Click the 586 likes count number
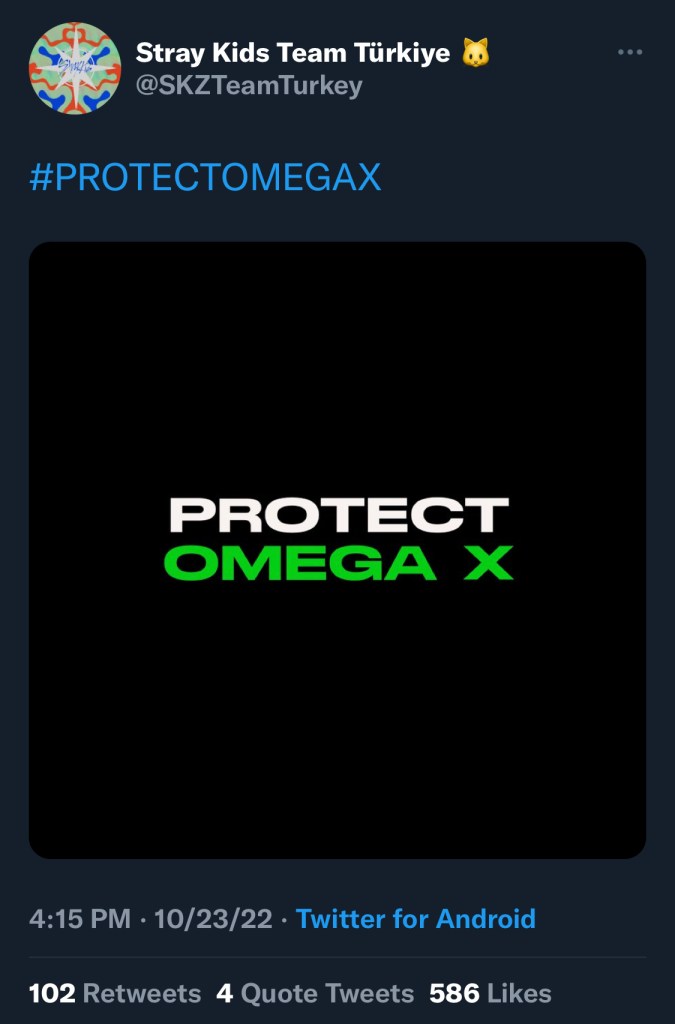 tap(454, 993)
